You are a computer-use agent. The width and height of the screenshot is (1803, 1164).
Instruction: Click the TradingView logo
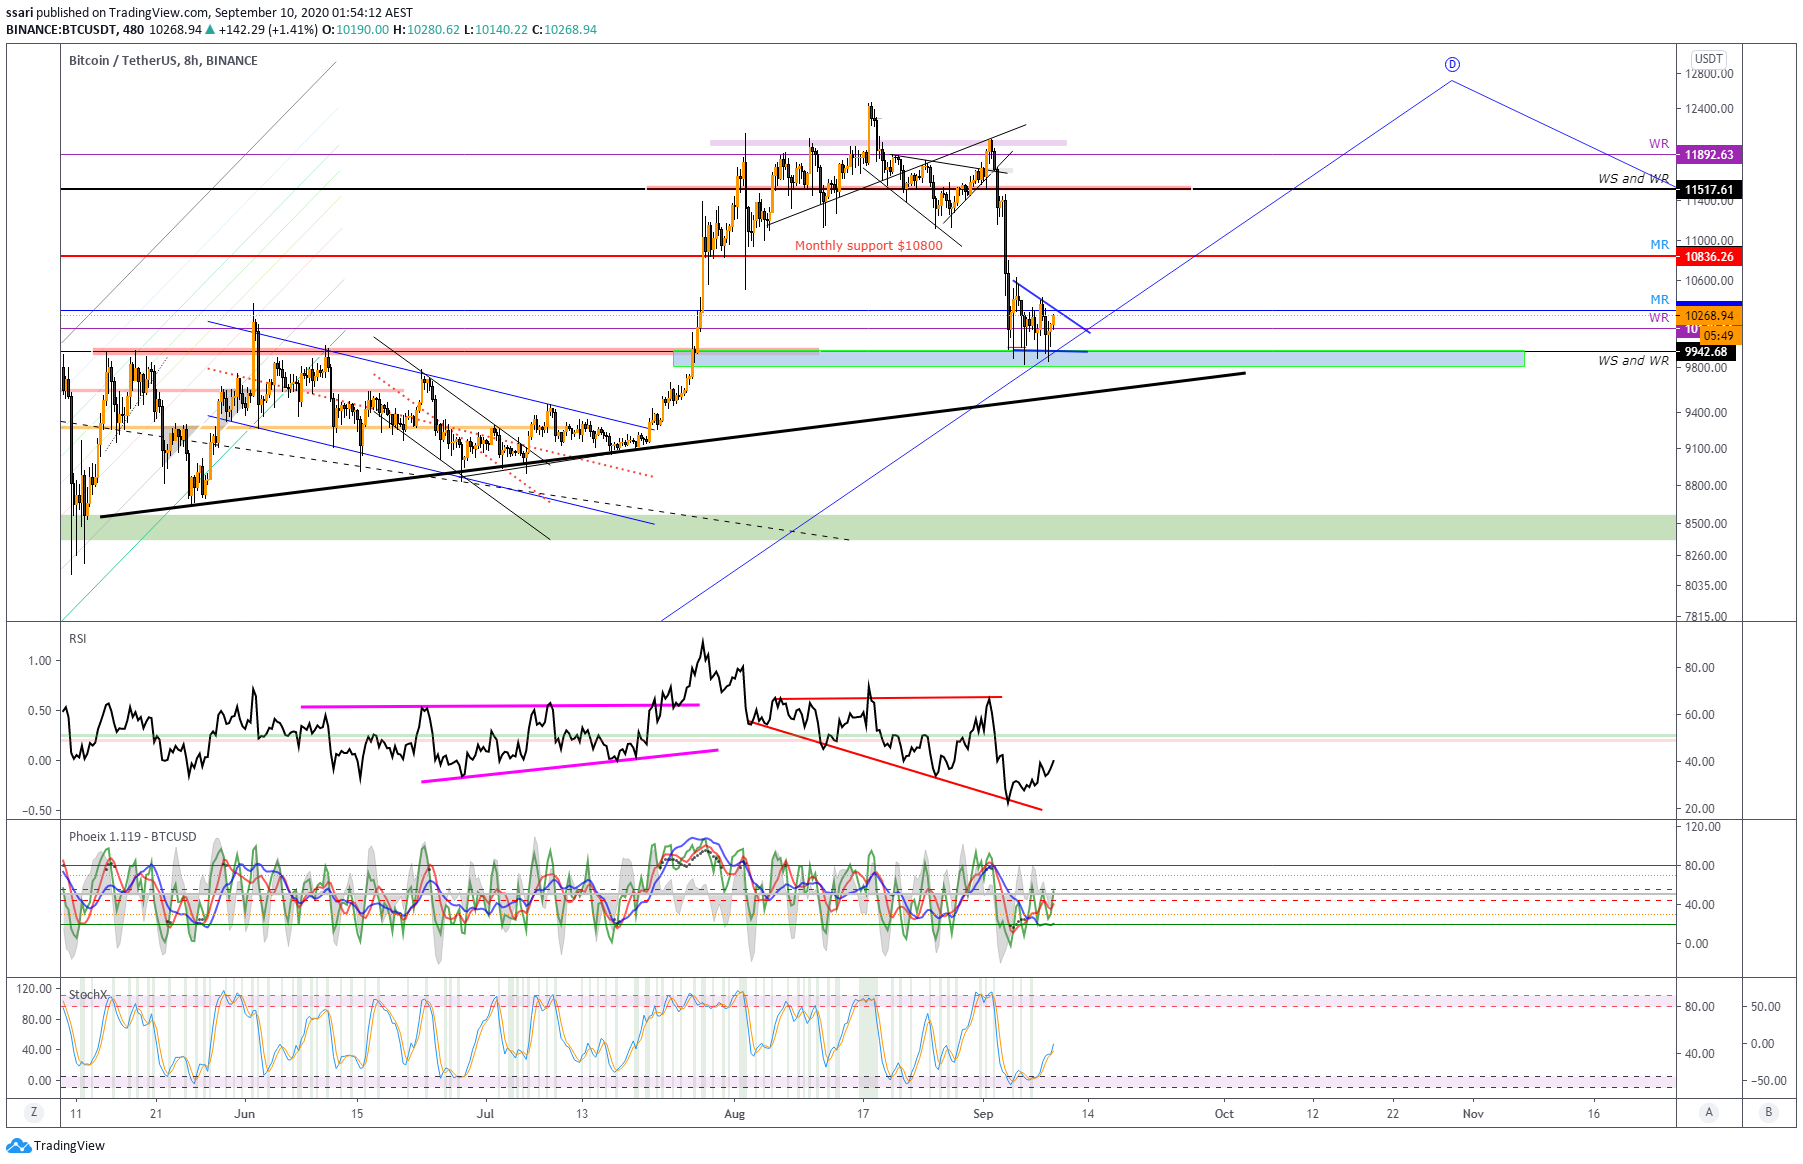click(56, 1145)
